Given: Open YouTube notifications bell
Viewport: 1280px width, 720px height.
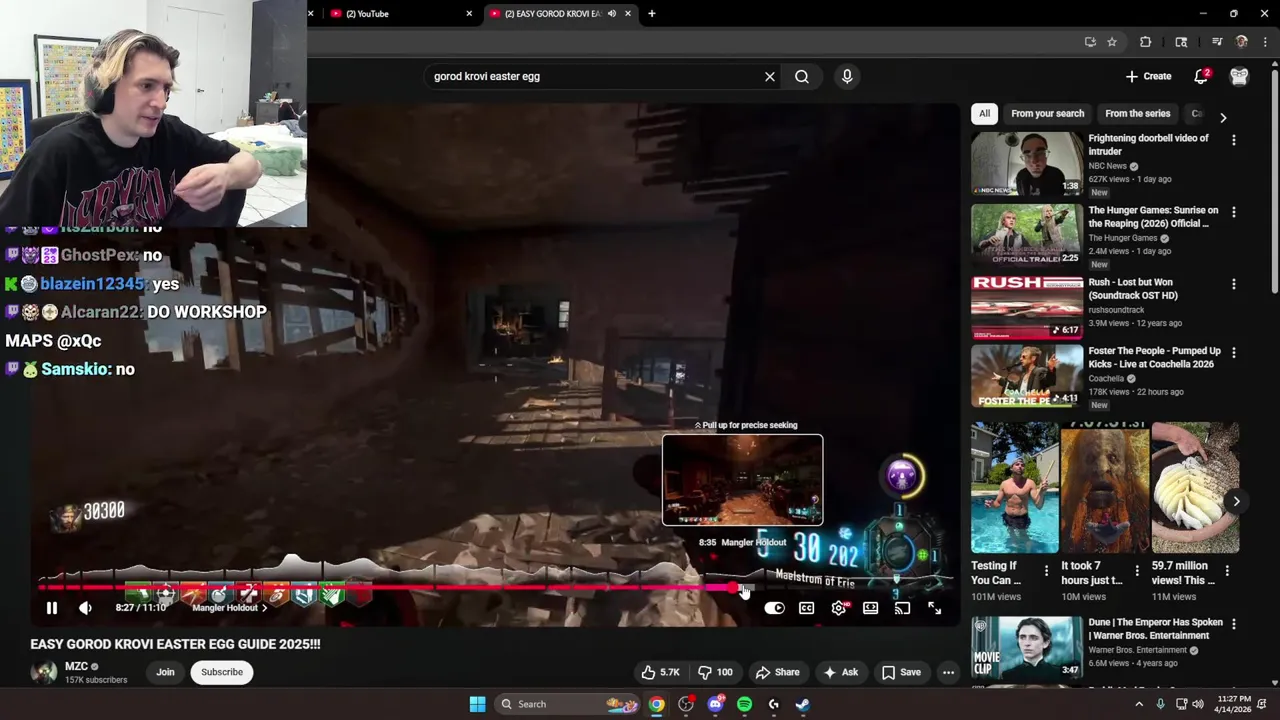Looking at the screenshot, I should click(1201, 76).
